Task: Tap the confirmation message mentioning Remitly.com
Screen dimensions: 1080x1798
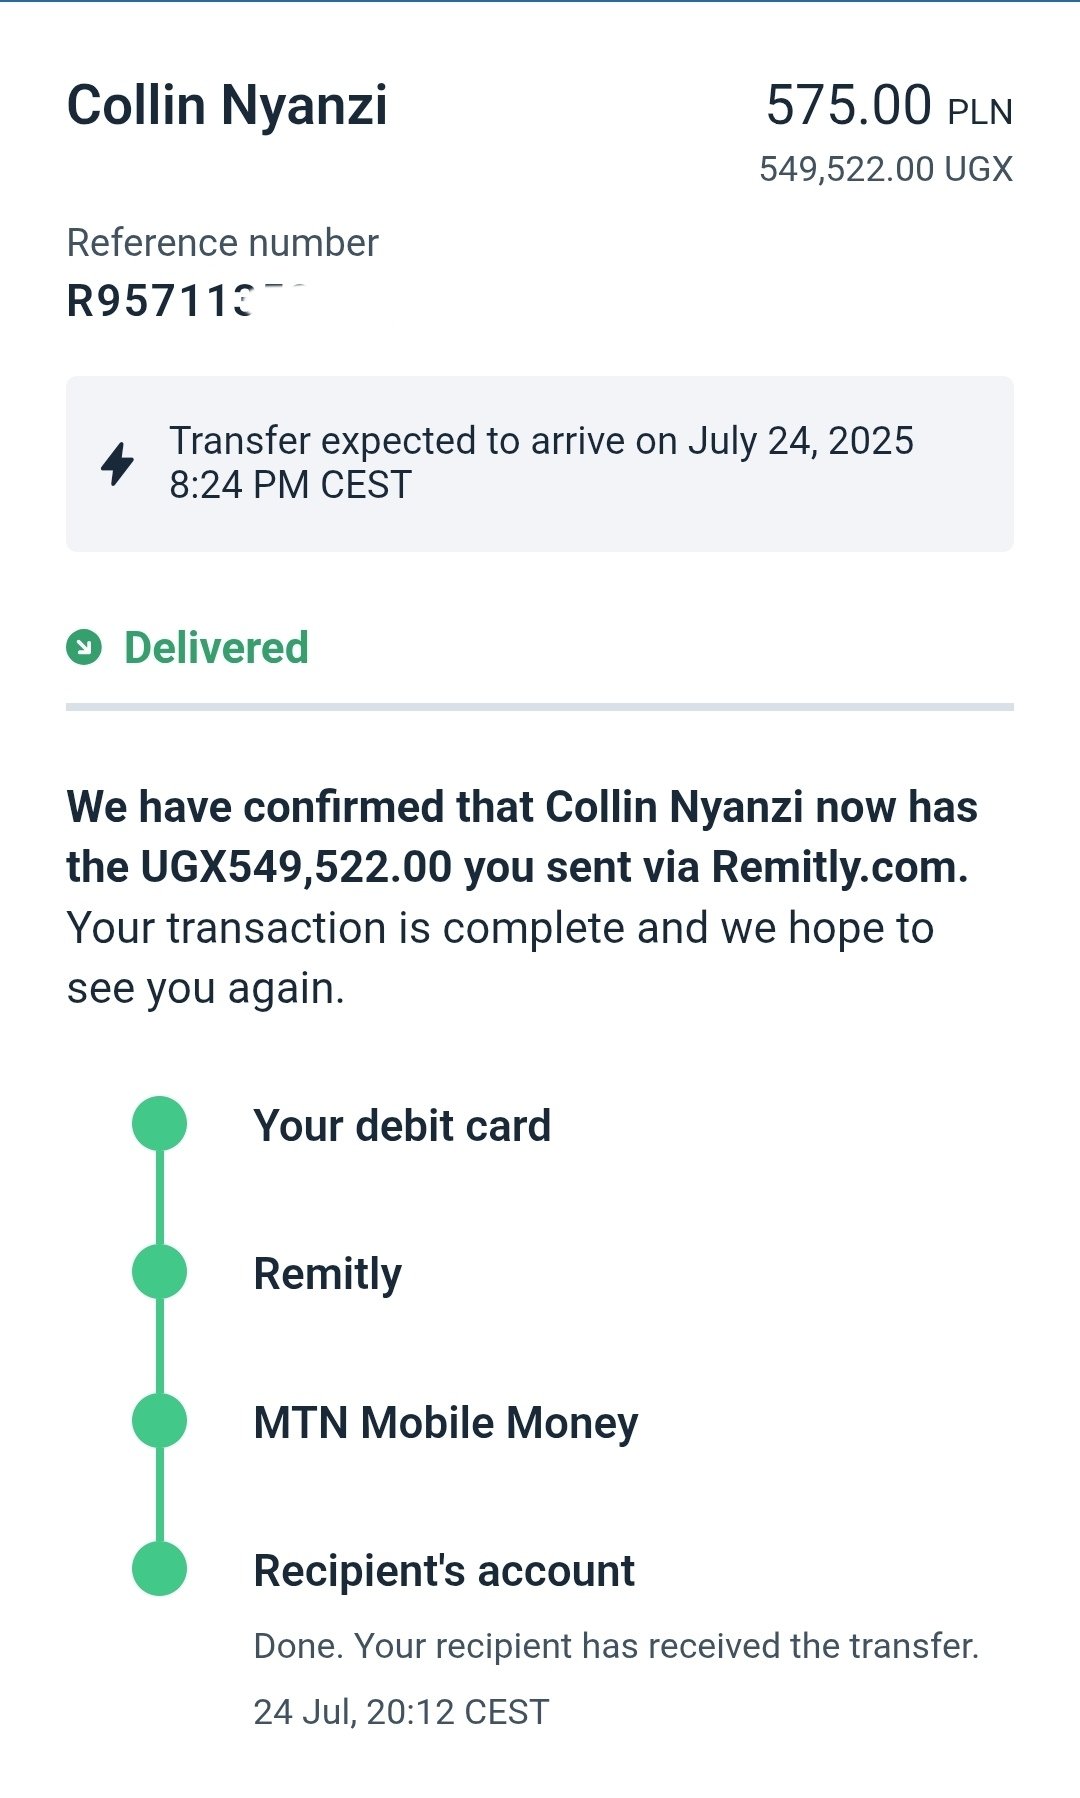Action: [x=522, y=897]
